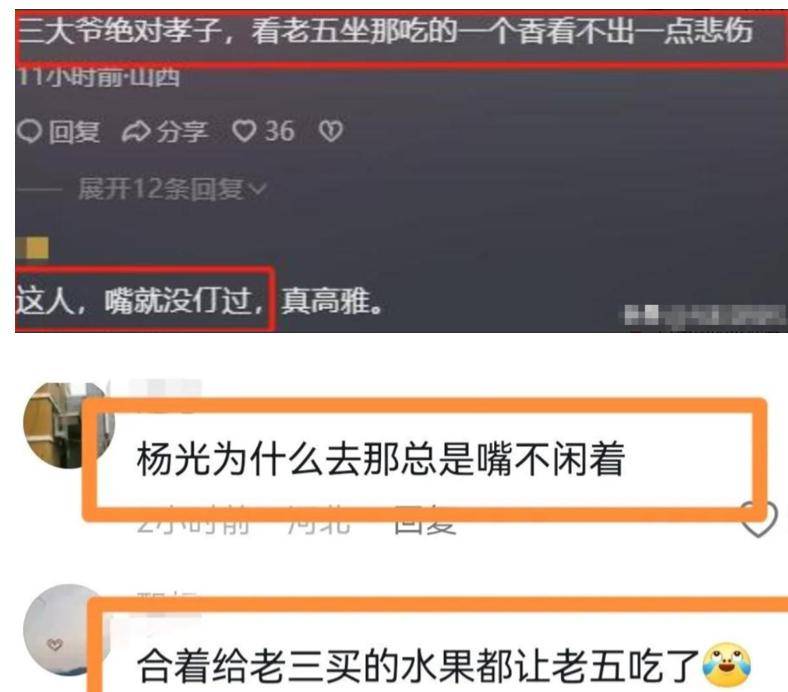Expand 展开12条回复 replies

click(172, 189)
